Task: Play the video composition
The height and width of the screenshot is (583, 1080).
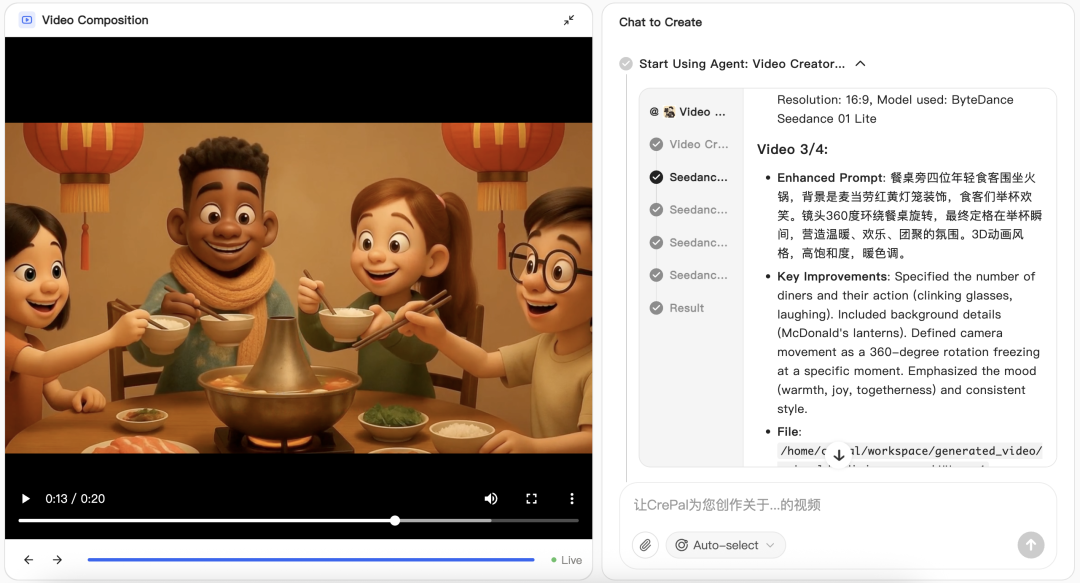Action: click(25, 498)
